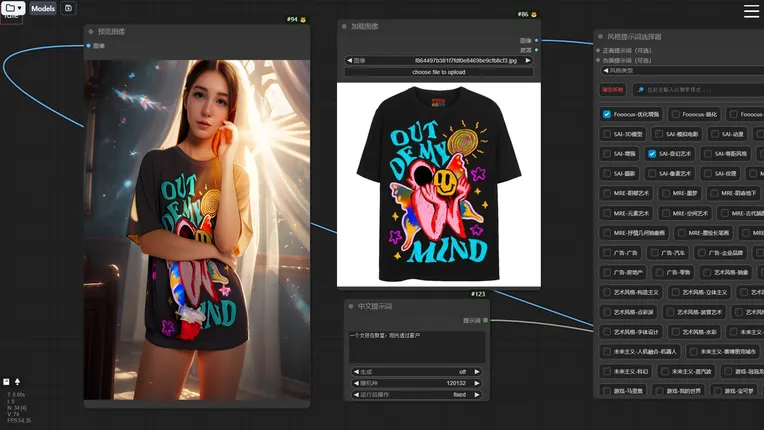Image resolution: width=764 pixels, height=430 pixels.
Task: Enable the SAI-3D模型 style checkbox
Action: click(x=607, y=134)
